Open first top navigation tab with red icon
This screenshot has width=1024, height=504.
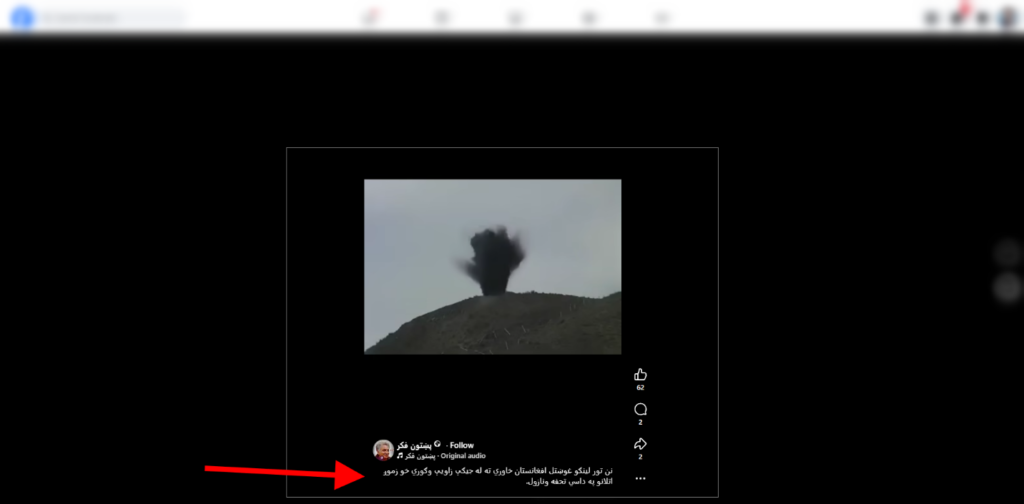[370, 18]
